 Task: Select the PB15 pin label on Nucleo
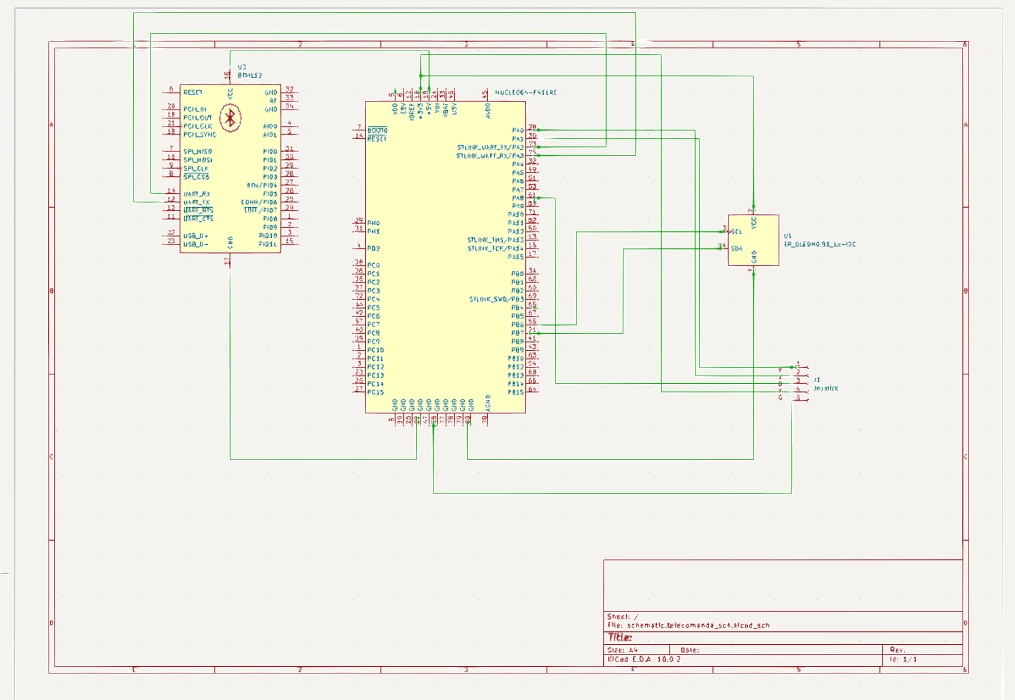[515, 392]
